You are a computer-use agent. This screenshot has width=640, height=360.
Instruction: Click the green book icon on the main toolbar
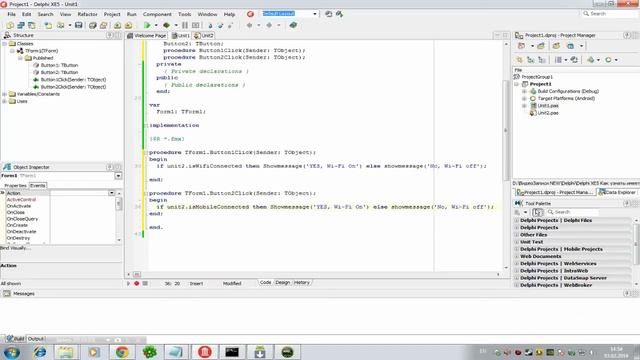coord(293,25)
